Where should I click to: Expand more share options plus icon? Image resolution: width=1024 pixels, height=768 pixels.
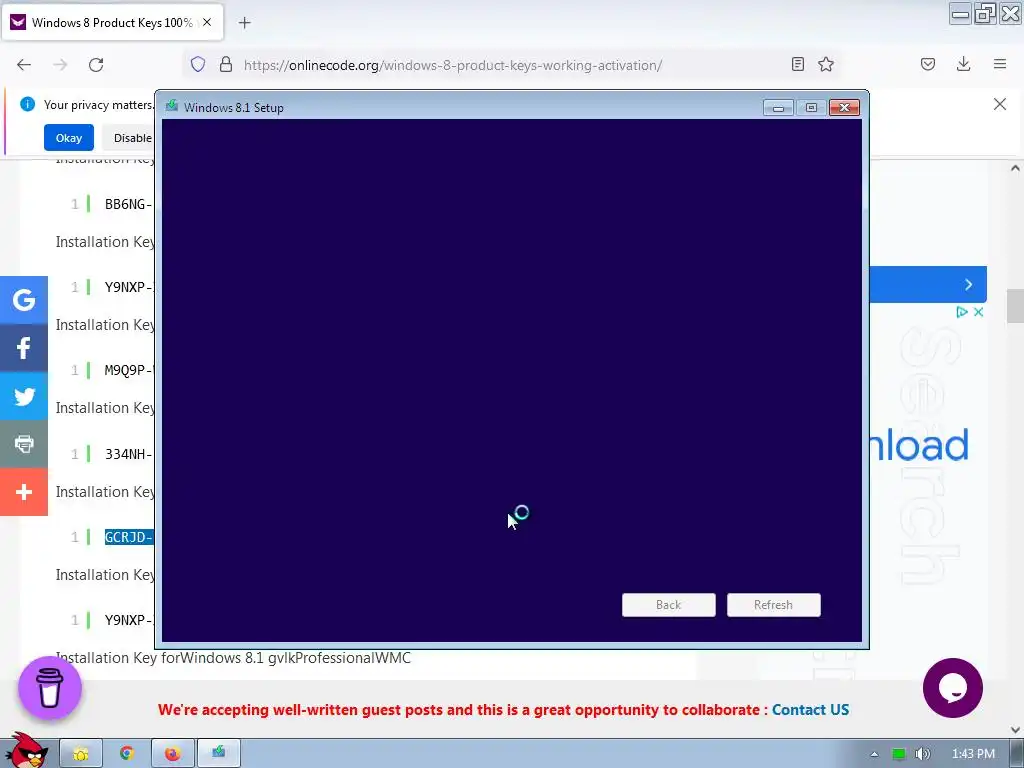coord(24,492)
